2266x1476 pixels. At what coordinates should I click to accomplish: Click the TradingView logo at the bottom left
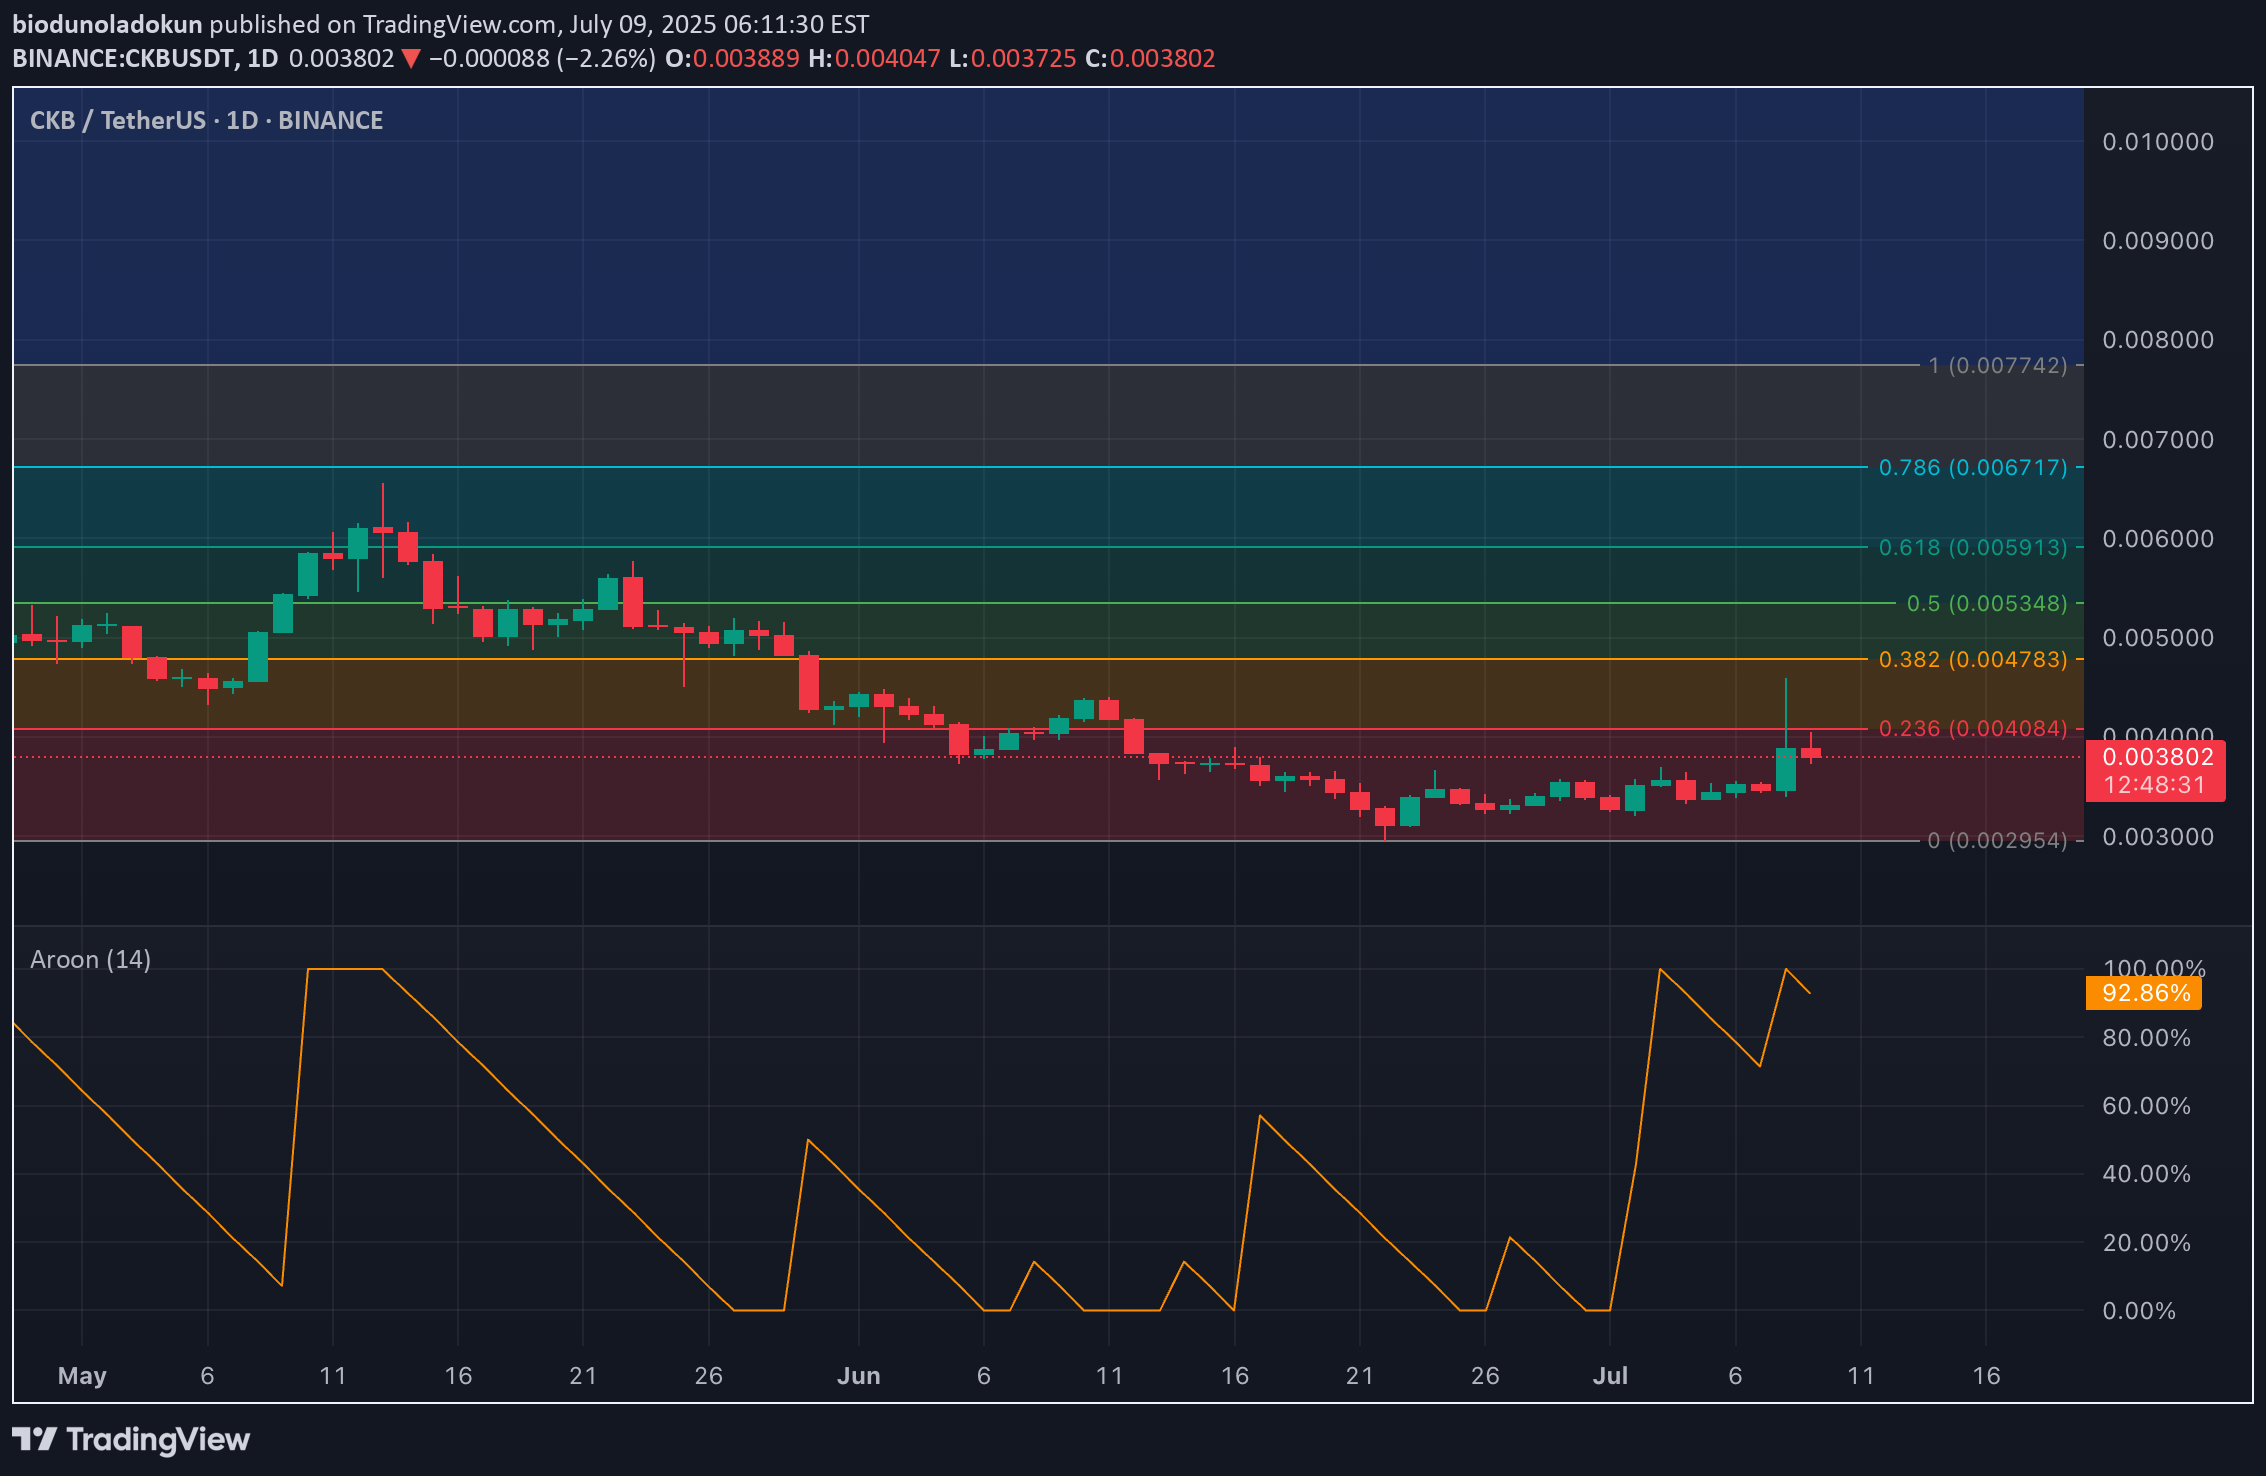pos(131,1440)
